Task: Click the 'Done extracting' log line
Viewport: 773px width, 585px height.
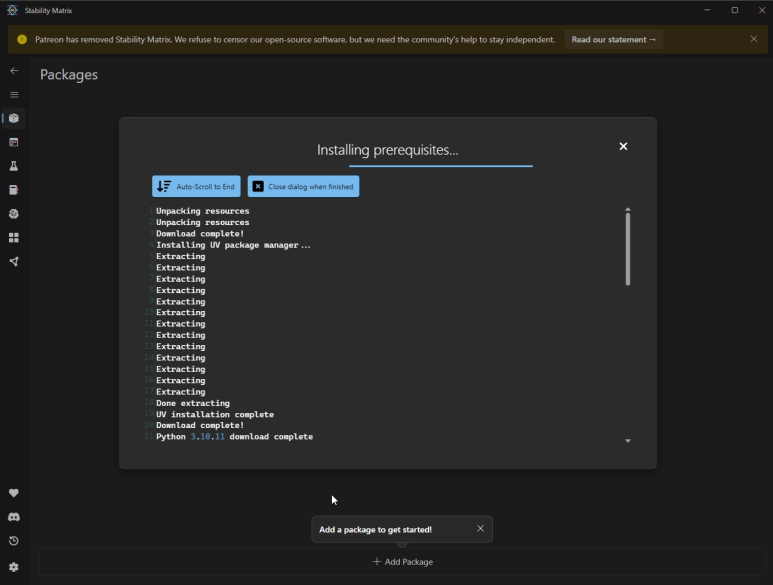Action: click(193, 403)
